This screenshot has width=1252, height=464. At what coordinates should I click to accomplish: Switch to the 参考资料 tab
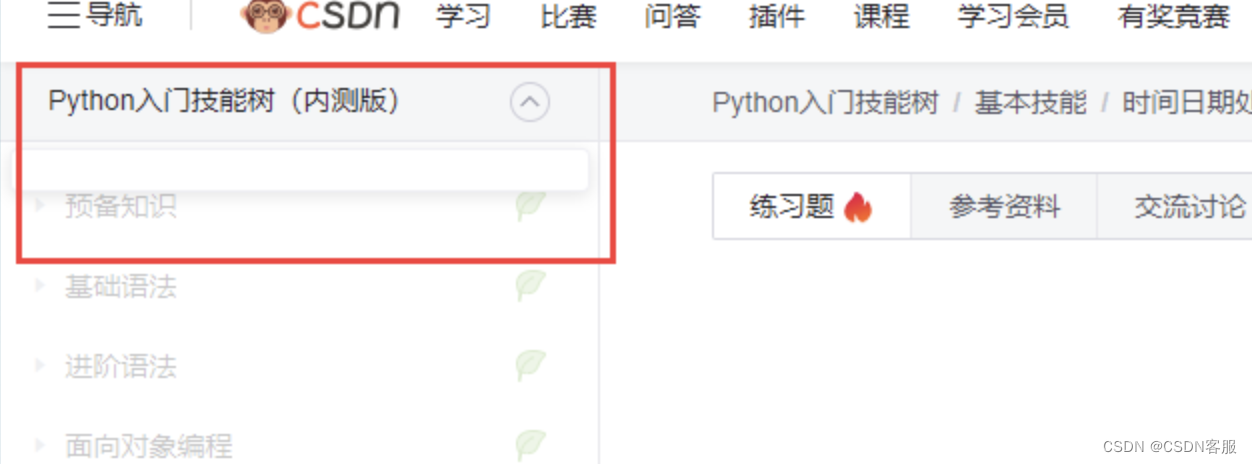[x=1004, y=207]
